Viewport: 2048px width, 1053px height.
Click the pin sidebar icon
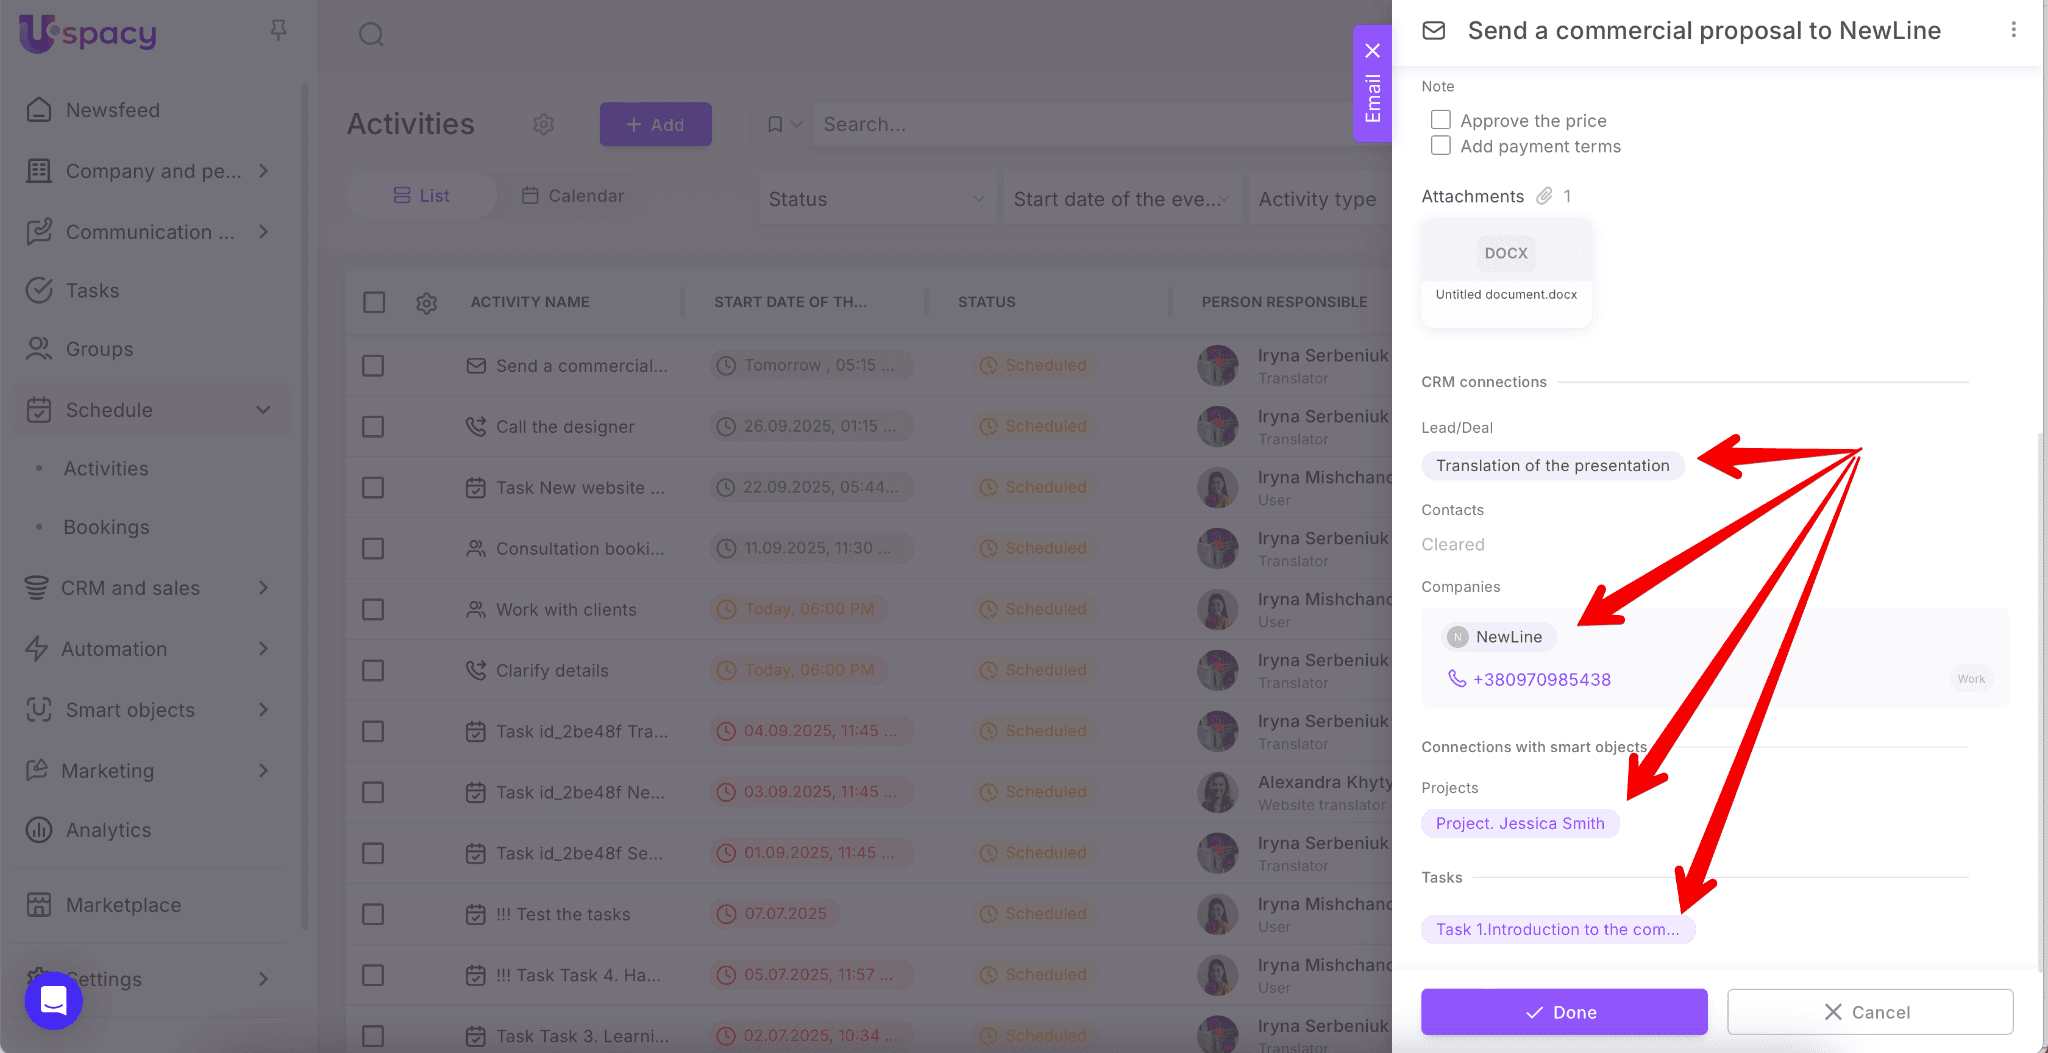click(279, 31)
